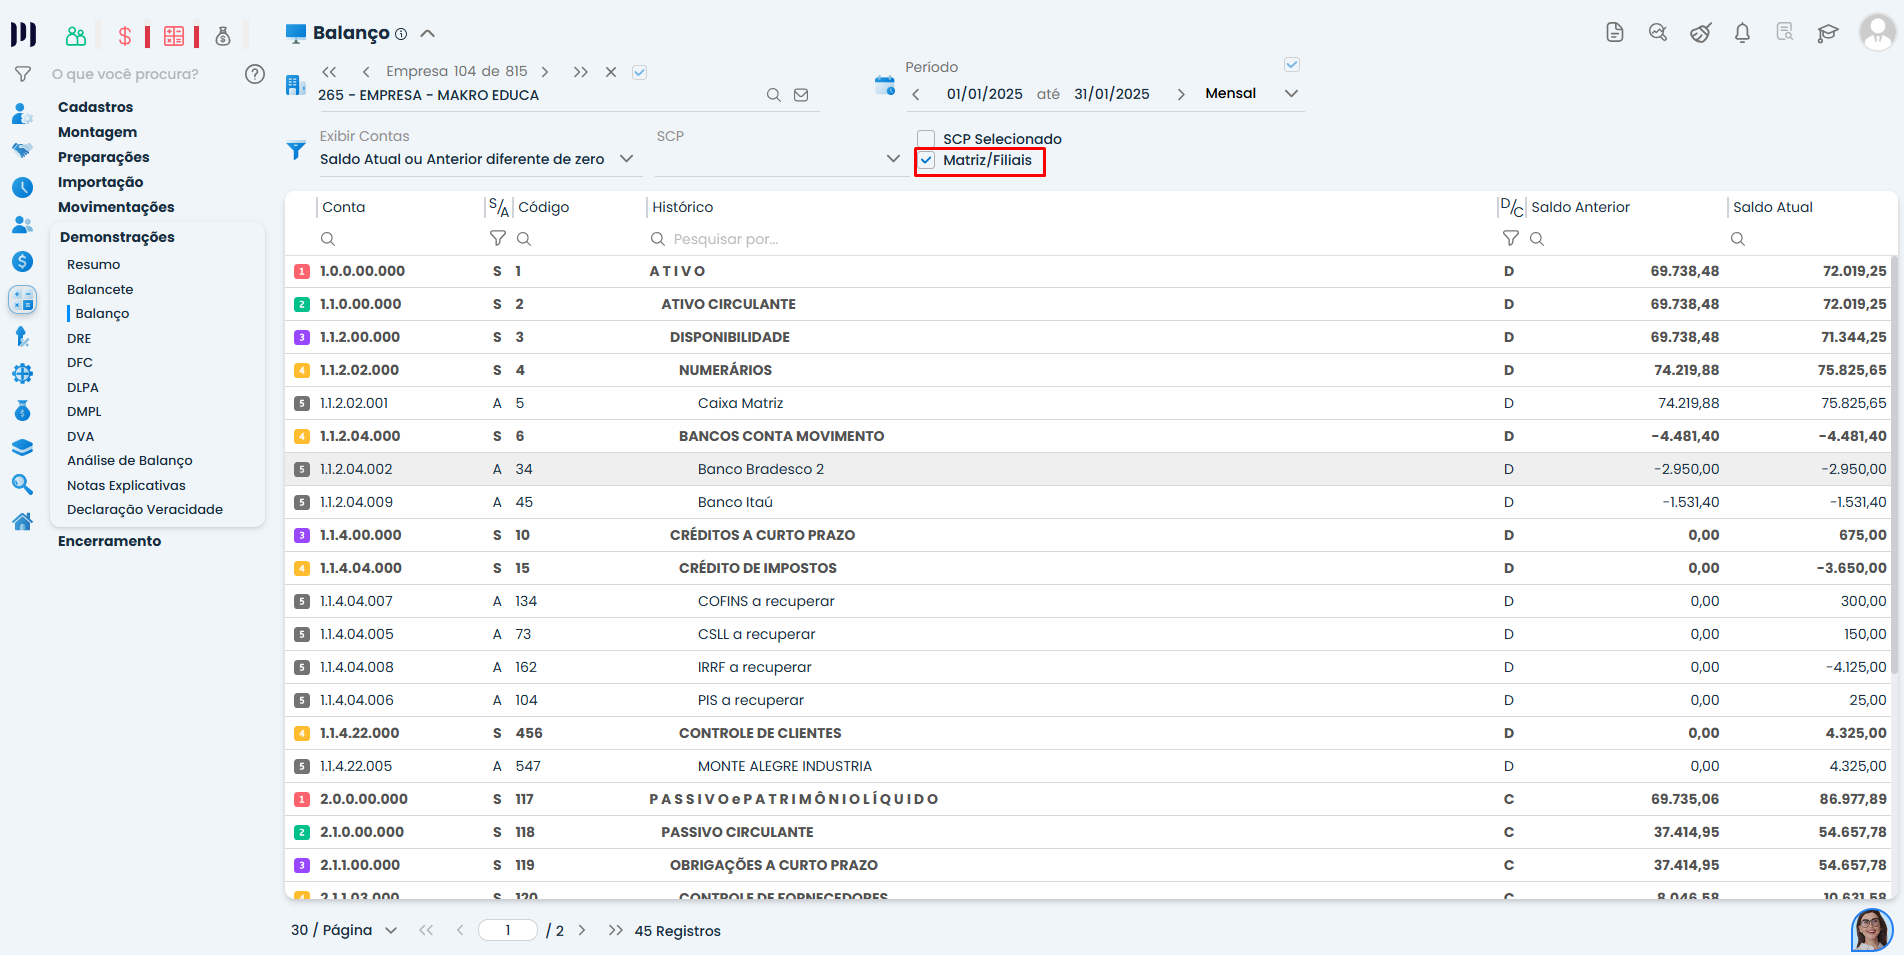Viewport: 1904px width, 955px height.
Task: Expand the Mensal period type dropdown
Action: pos(1291,94)
